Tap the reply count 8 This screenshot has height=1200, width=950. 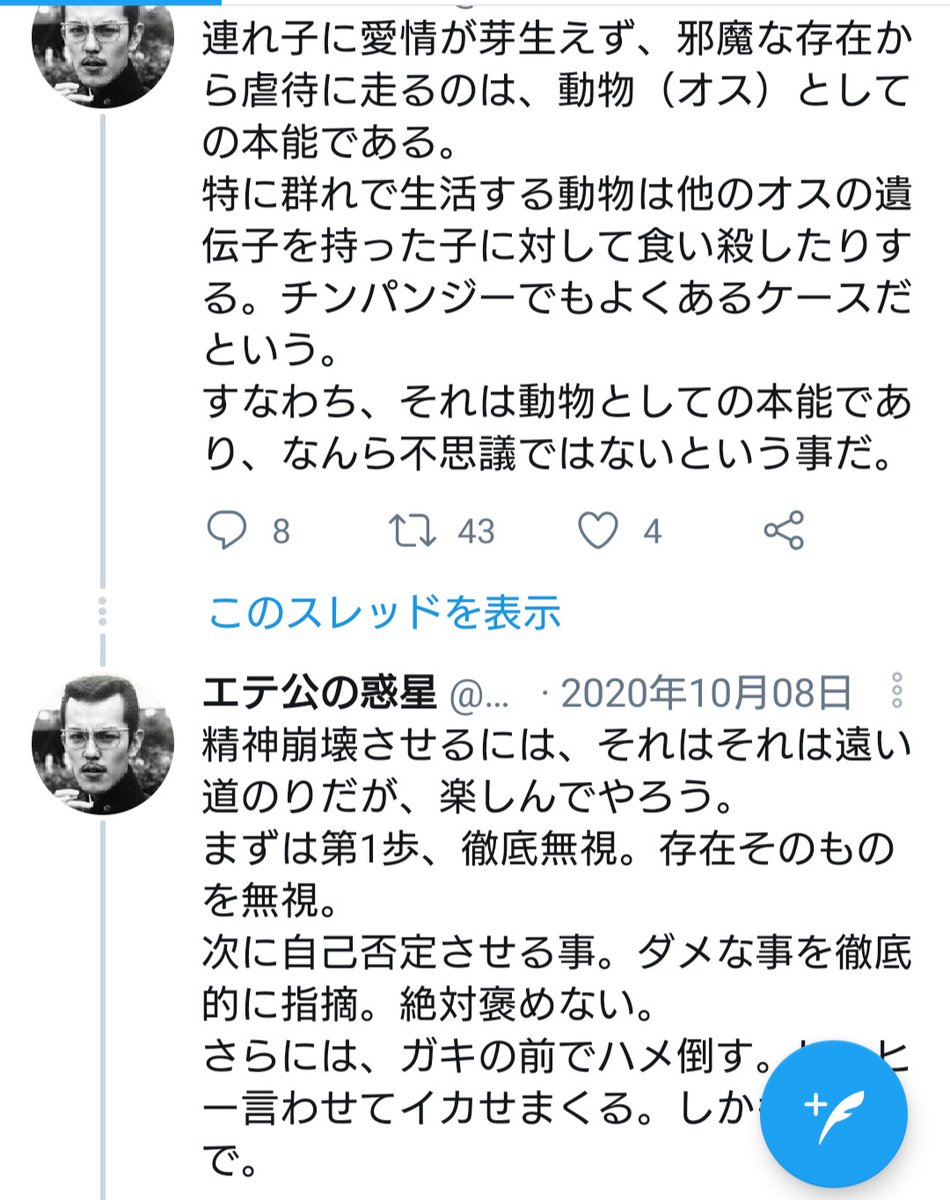click(x=281, y=532)
